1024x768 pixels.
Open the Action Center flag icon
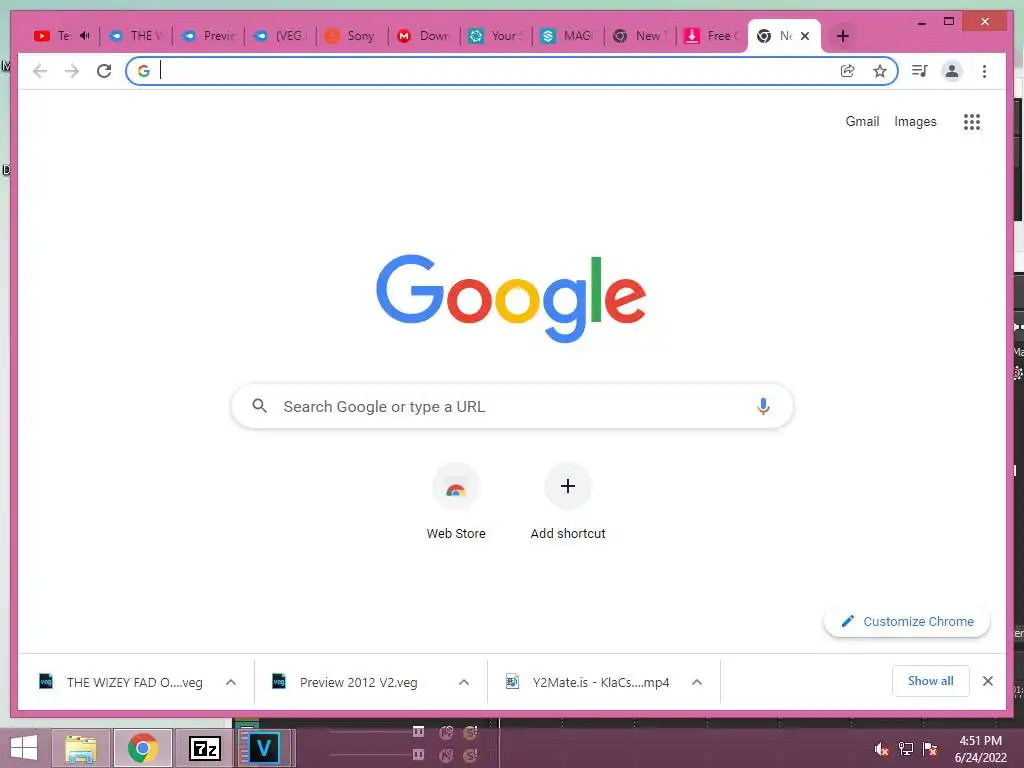coord(930,749)
